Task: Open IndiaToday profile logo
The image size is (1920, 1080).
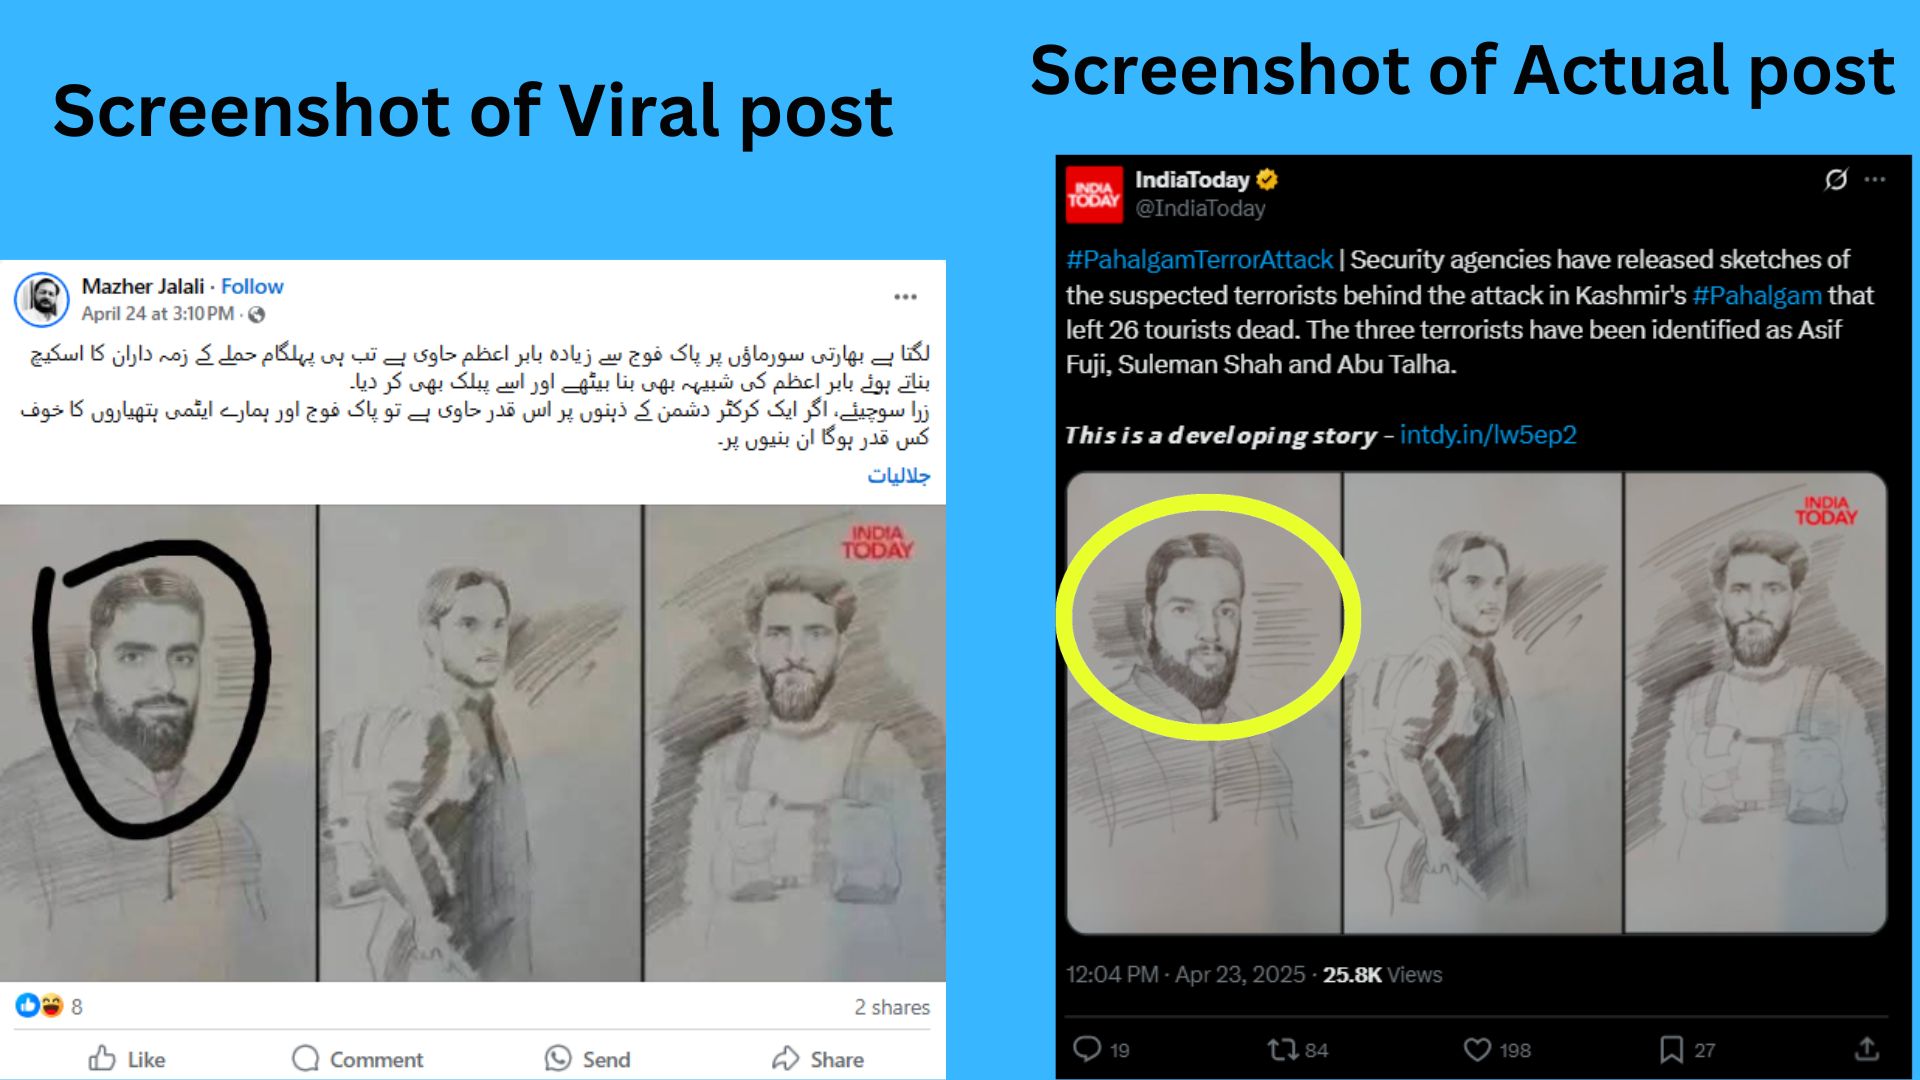Action: 1093,194
